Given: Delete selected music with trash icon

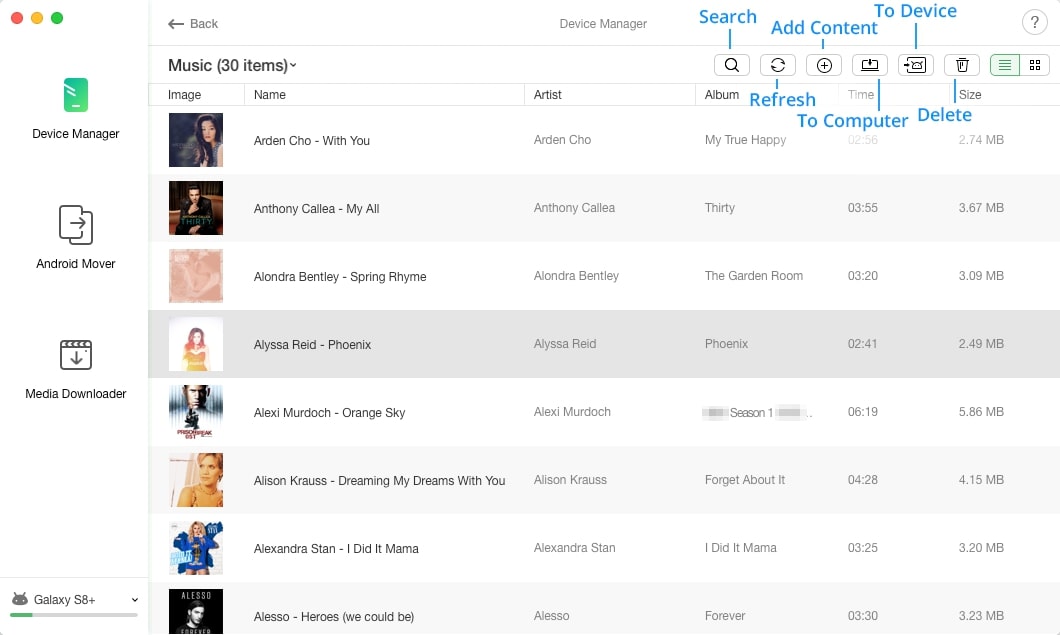Looking at the screenshot, I should pos(961,65).
